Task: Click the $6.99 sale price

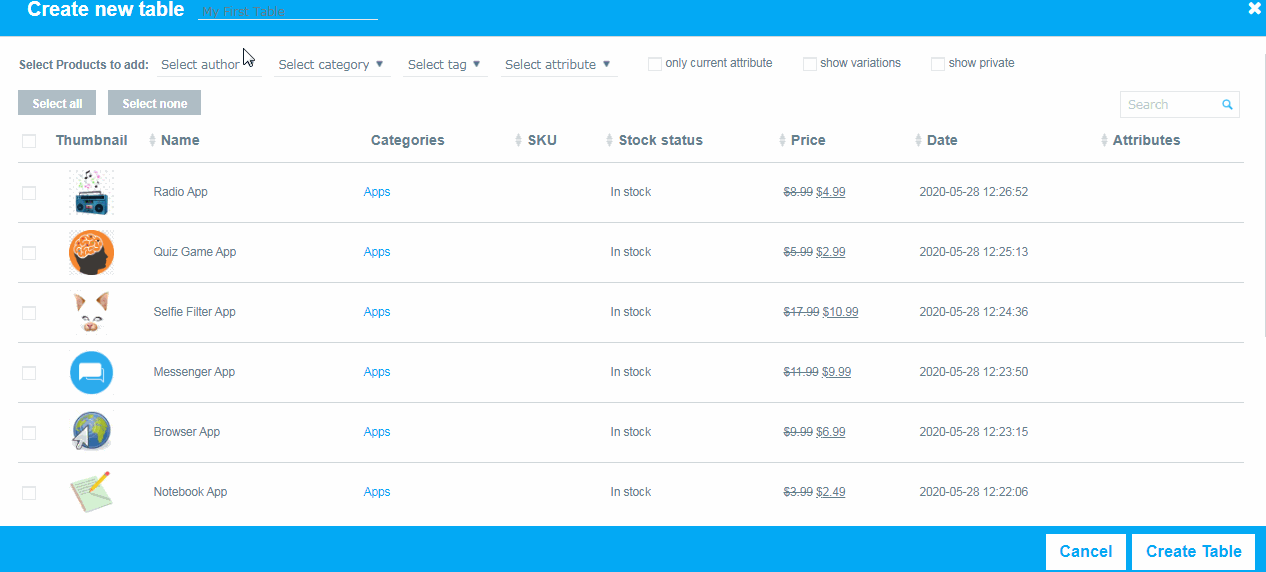Action: (831, 432)
